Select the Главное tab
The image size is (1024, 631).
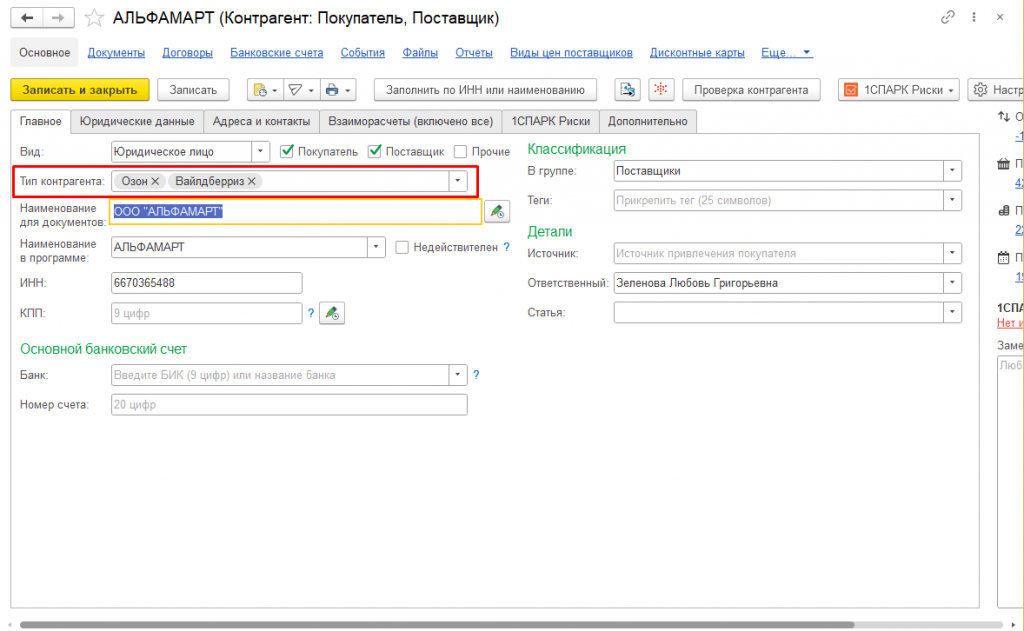pyautogui.click(x=40, y=121)
